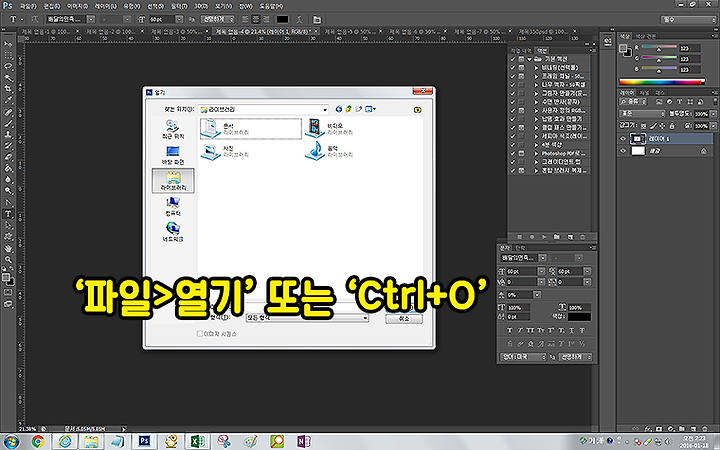This screenshot has width=720, height=450.
Task: Select the History Brush tool
Action: [8, 146]
